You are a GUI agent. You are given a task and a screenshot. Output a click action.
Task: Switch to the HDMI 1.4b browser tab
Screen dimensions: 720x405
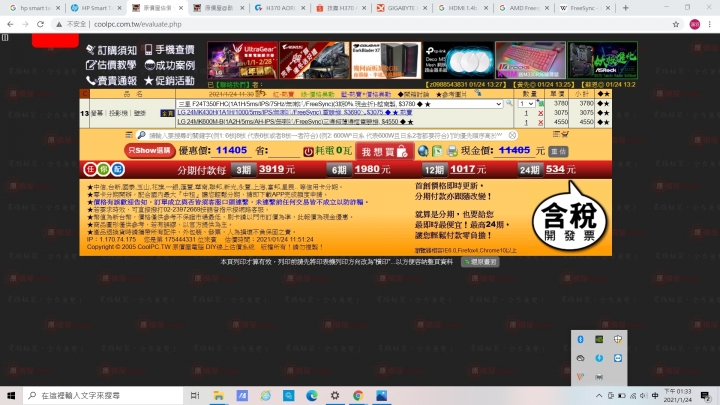pos(463,8)
